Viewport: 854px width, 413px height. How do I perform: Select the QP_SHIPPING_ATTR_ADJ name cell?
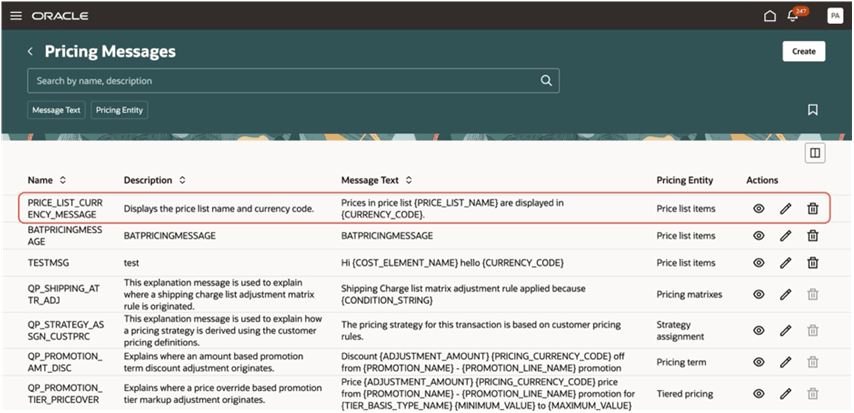tap(66, 294)
